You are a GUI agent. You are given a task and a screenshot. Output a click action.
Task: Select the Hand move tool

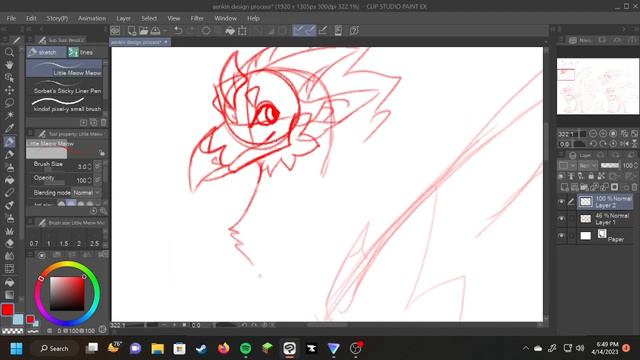coord(9,65)
